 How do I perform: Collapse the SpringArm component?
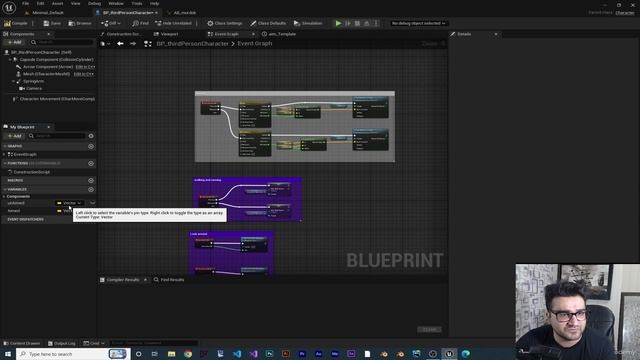click(x=13, y=81)
